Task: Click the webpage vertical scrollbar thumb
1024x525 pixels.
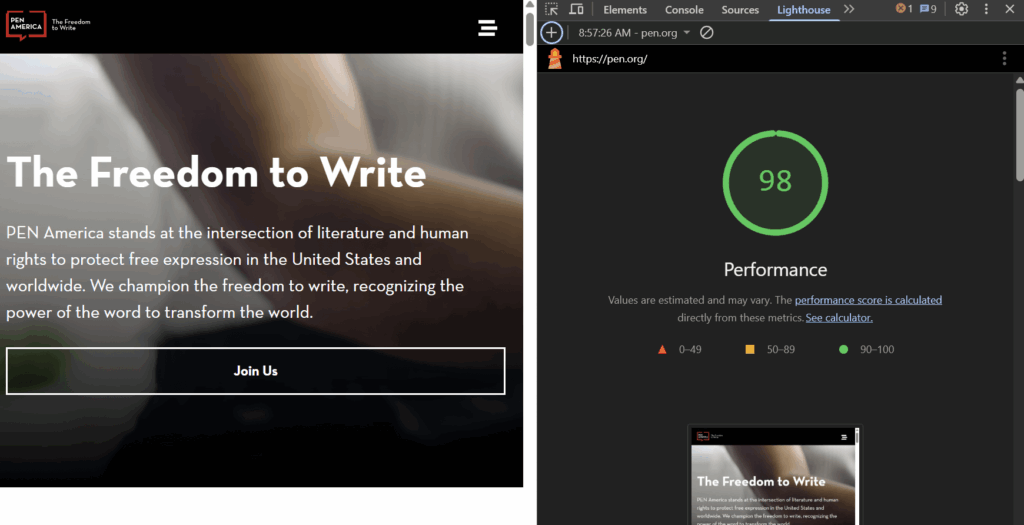Action: click(530, 28)
